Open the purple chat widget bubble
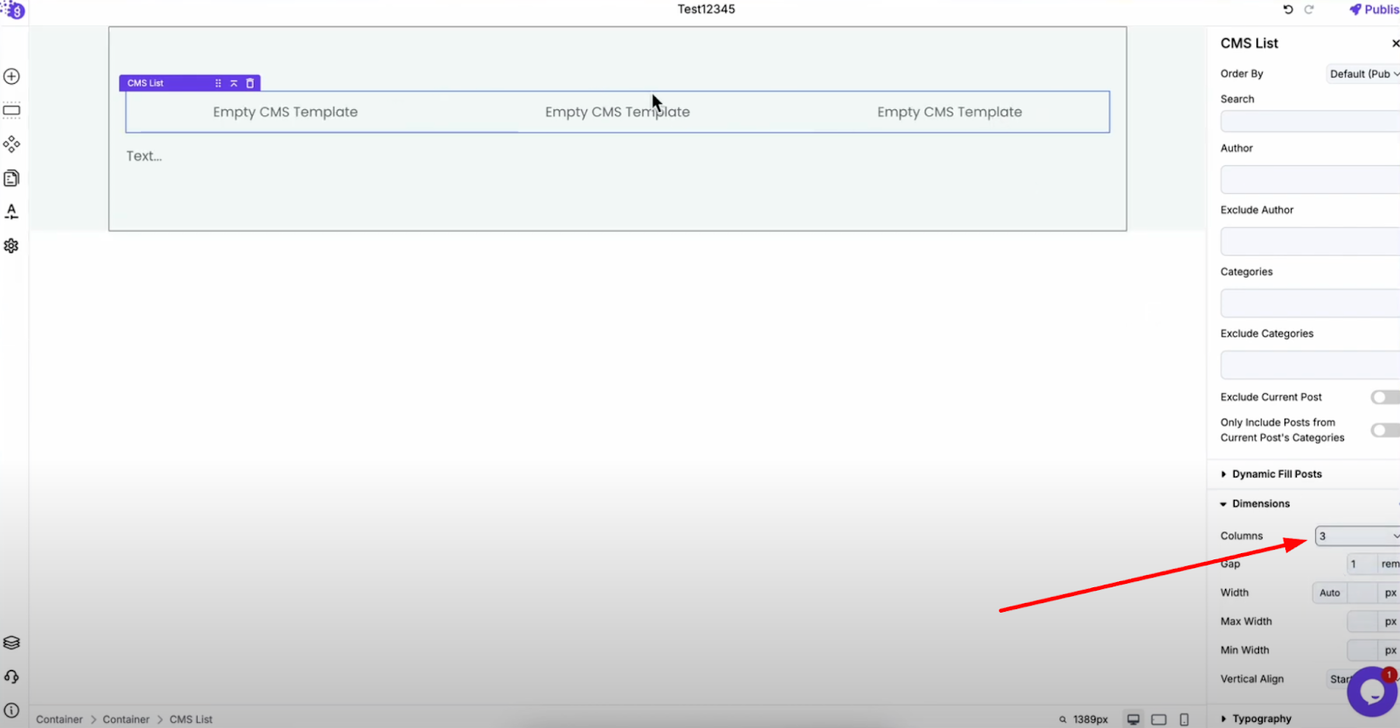Image resolution: width=1400 pixels, height=728 pixels. [1372, 692]
